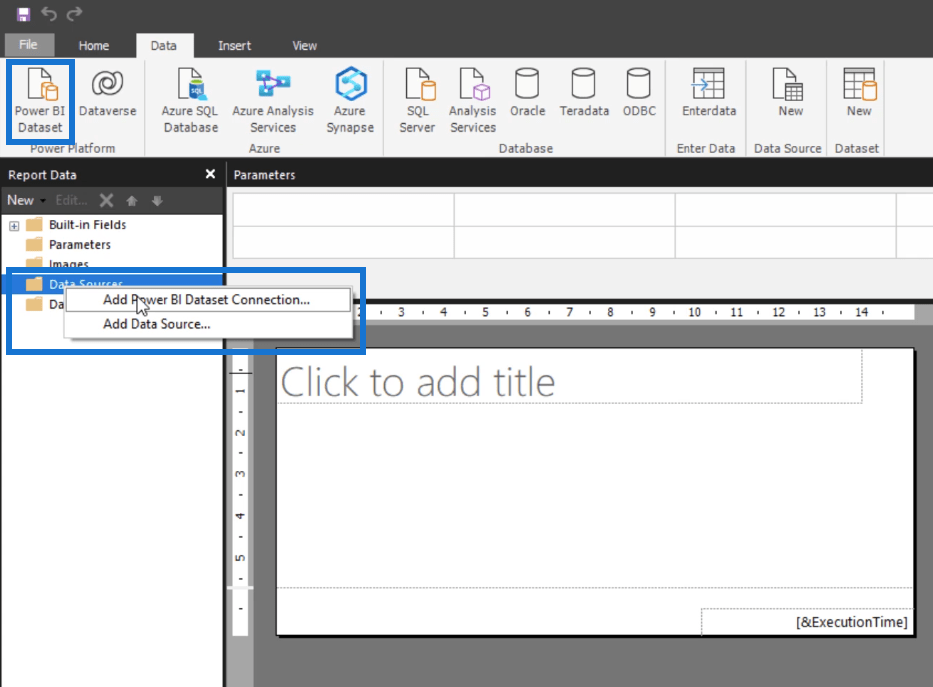Image resolution: width=933 pixels, height=687 pixels.
Task: Click the Click to add title box
Action: [569, 377]
